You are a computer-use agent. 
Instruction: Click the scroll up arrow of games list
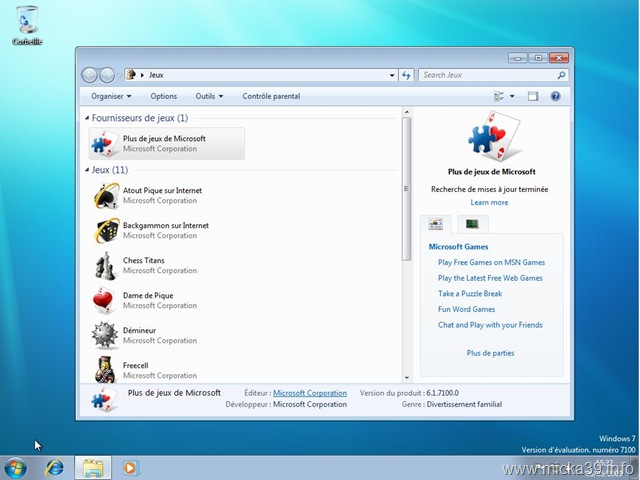tap(406, 111)
